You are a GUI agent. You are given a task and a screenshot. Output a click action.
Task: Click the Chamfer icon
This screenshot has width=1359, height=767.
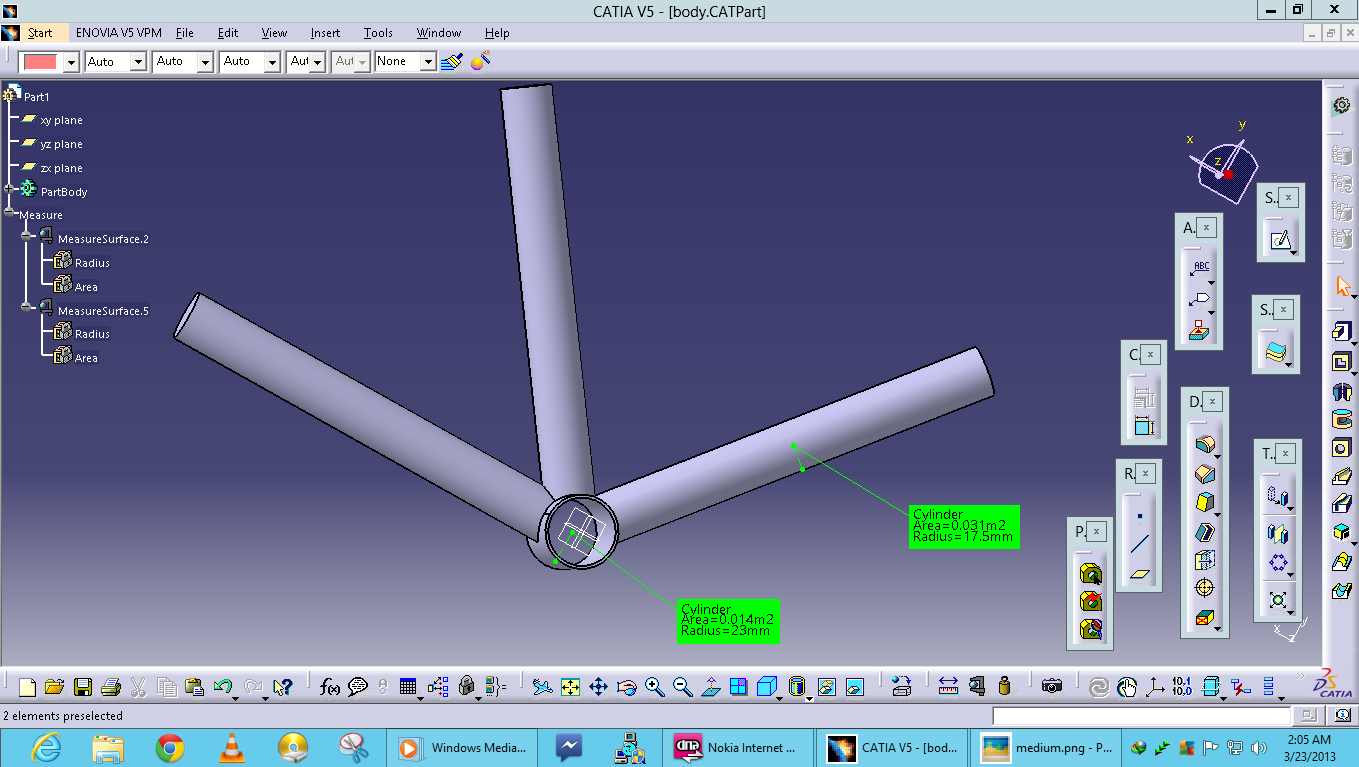[x=1204, y=474]
